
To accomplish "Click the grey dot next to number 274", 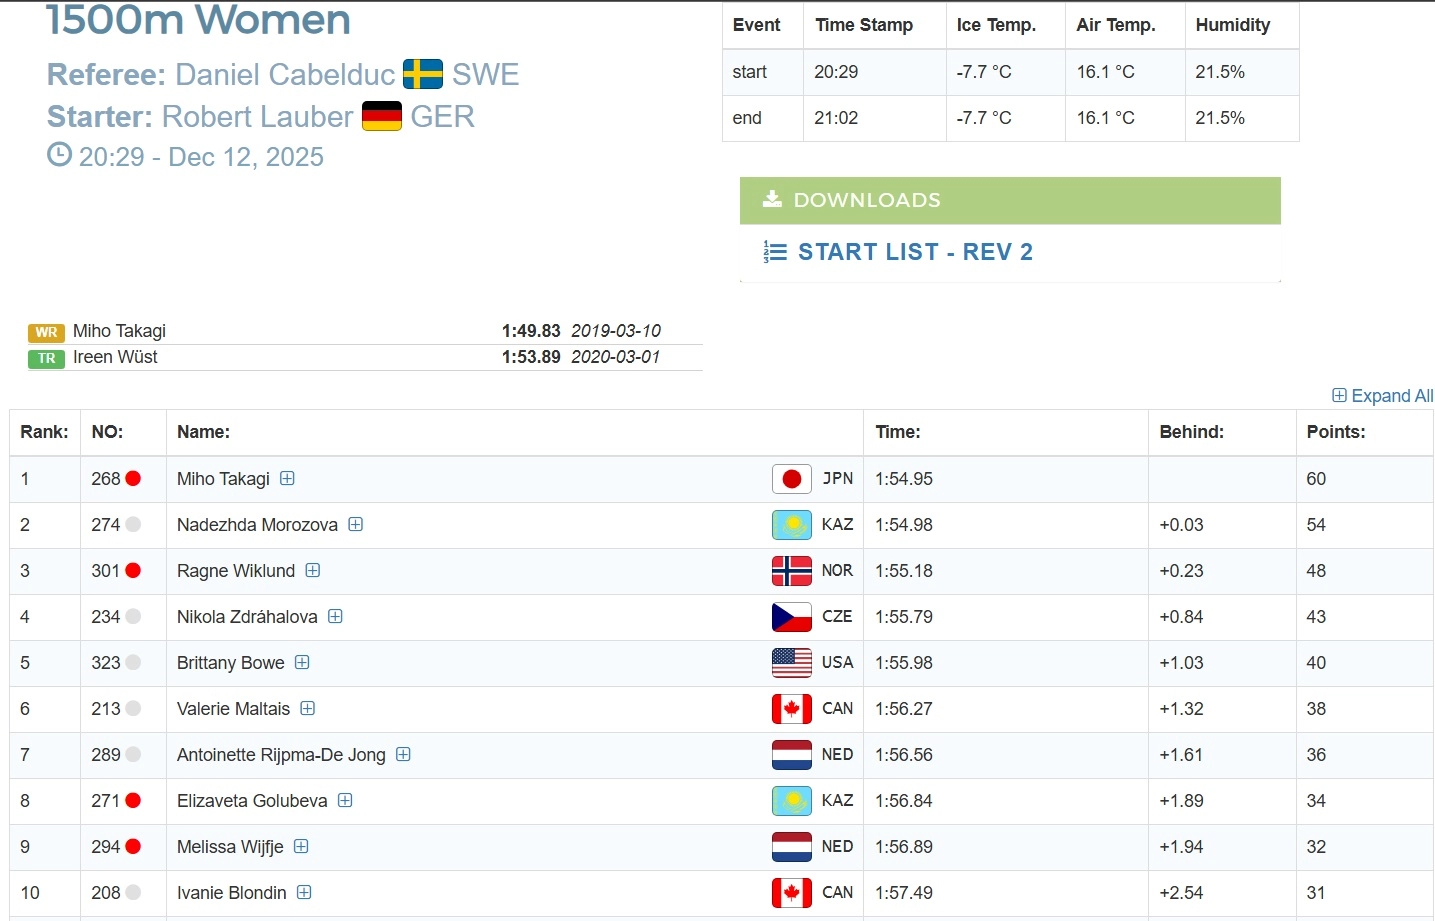I will [133, 525].
